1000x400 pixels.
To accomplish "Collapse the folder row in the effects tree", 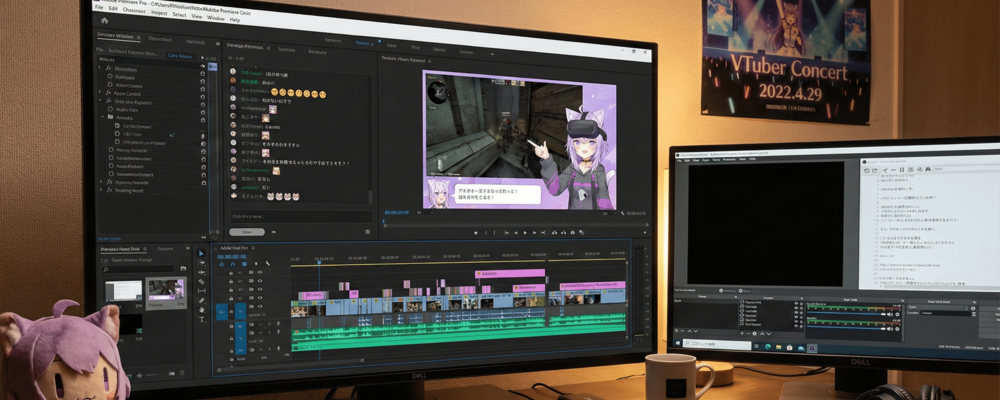I will pyautogui.click(x=103, y=117).
